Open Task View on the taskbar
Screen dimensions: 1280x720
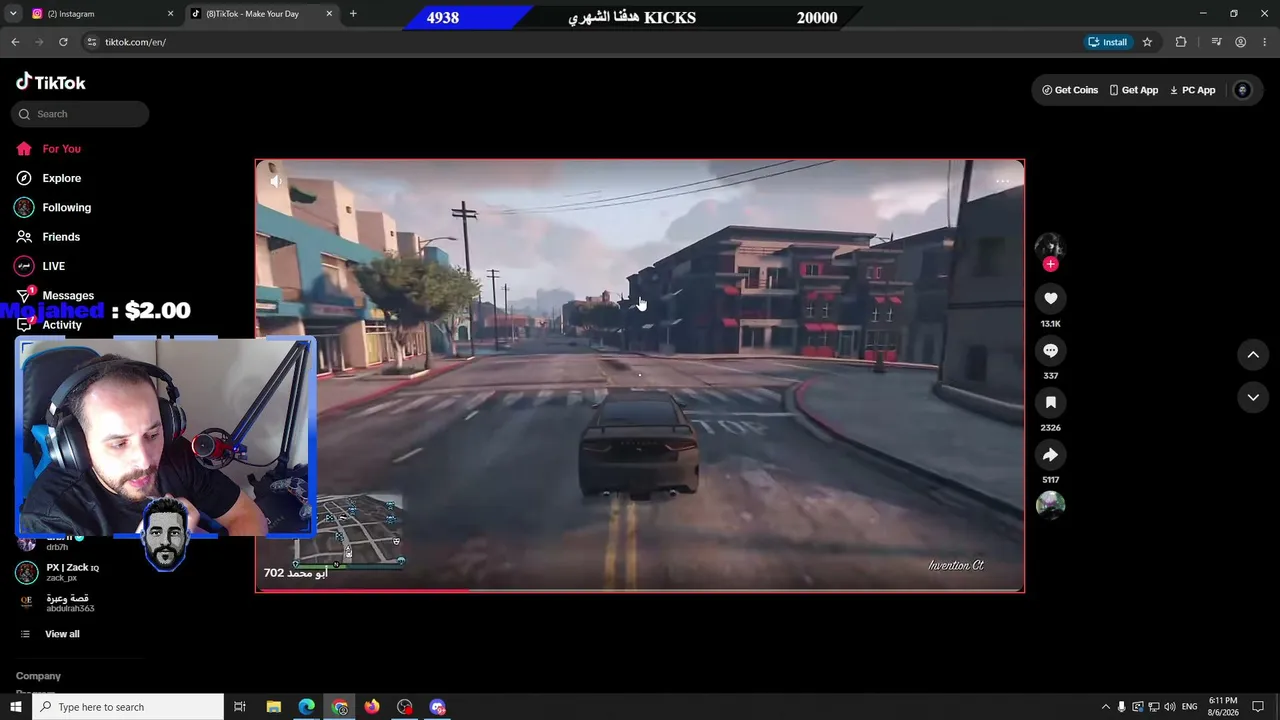pyautogui.click(x=240, y=707)
